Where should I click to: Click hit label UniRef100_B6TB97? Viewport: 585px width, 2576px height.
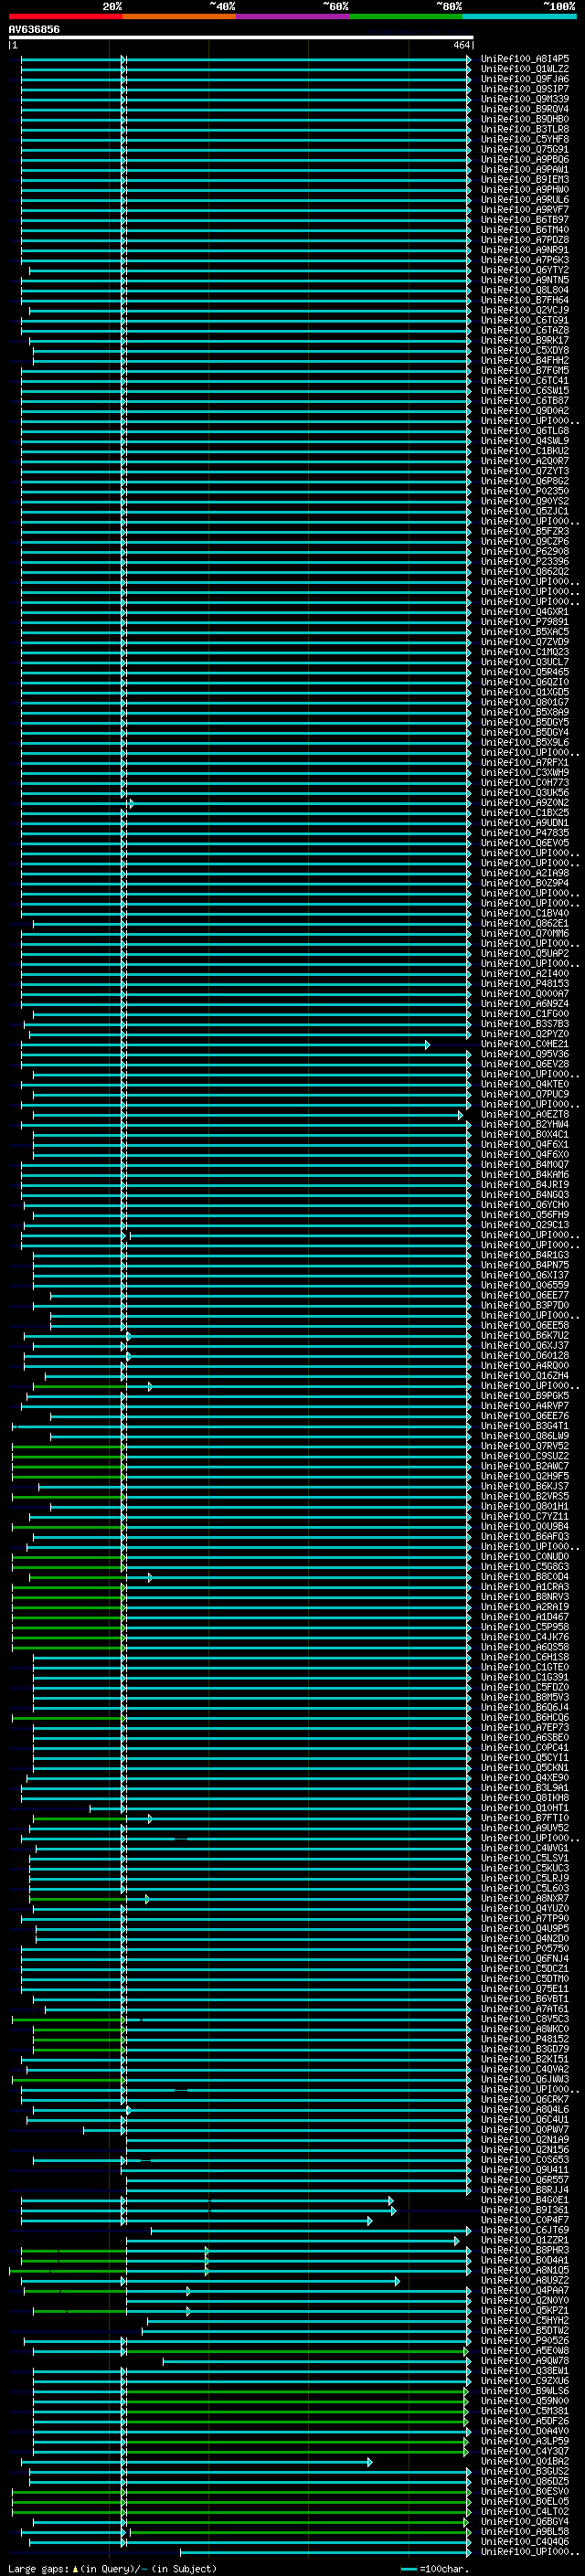pos(525,219)
